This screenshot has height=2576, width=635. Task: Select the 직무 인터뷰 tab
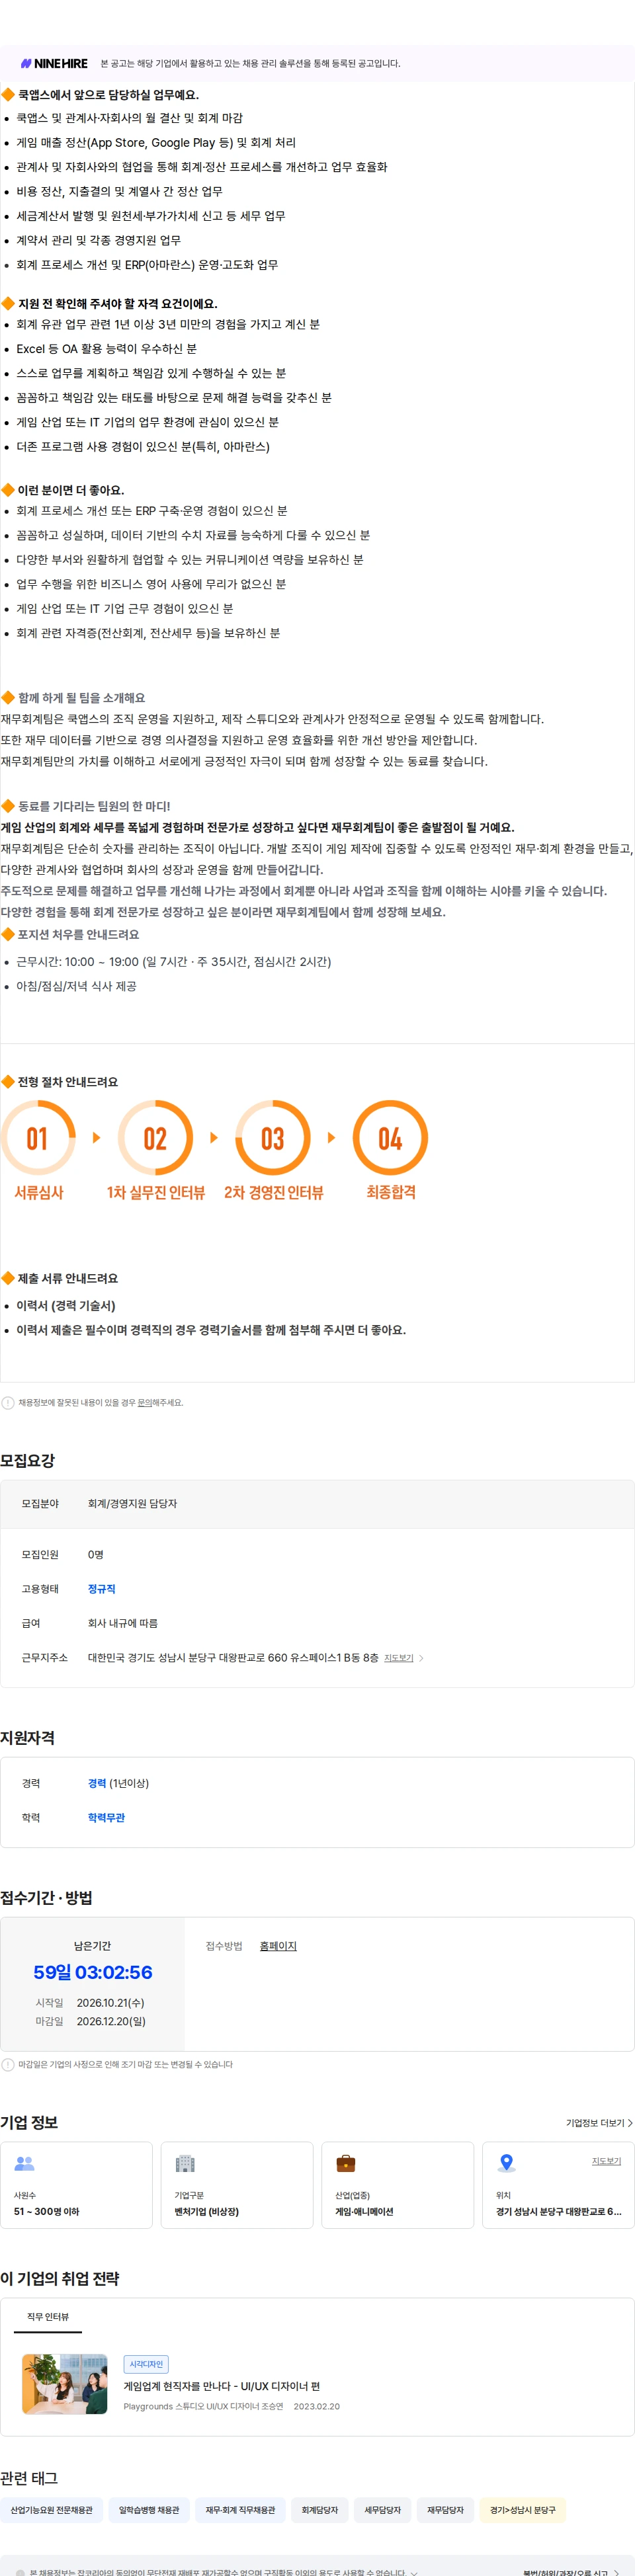coord(48,2316)
